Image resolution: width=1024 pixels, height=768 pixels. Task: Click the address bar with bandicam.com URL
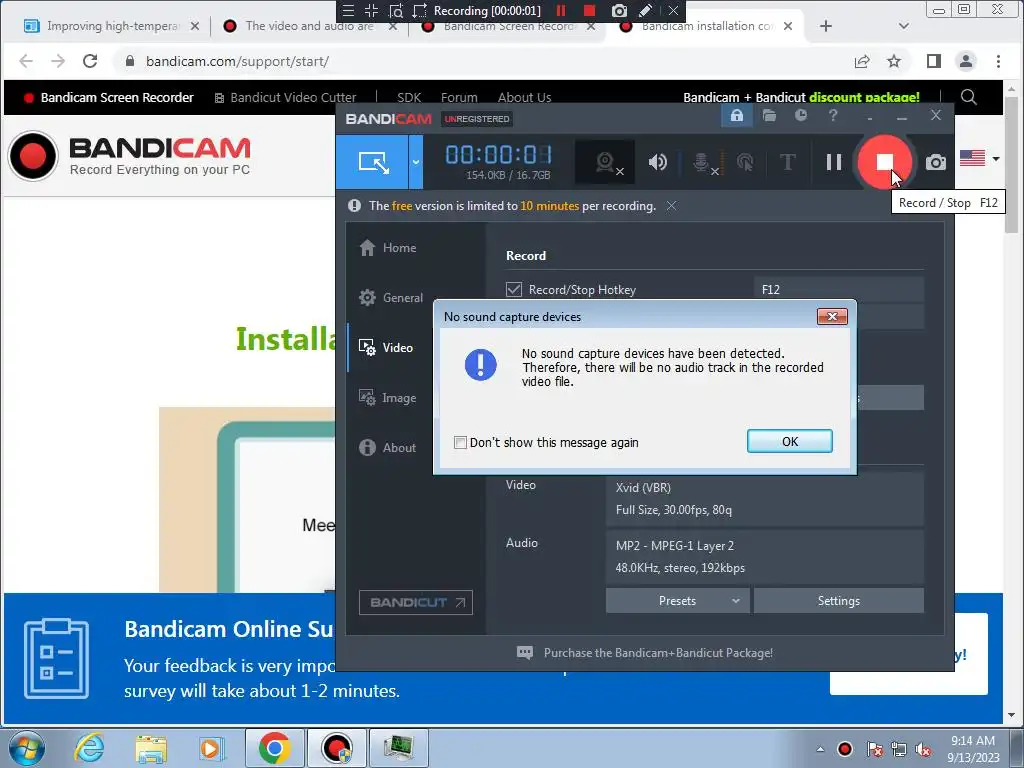[x=483, y=61]
